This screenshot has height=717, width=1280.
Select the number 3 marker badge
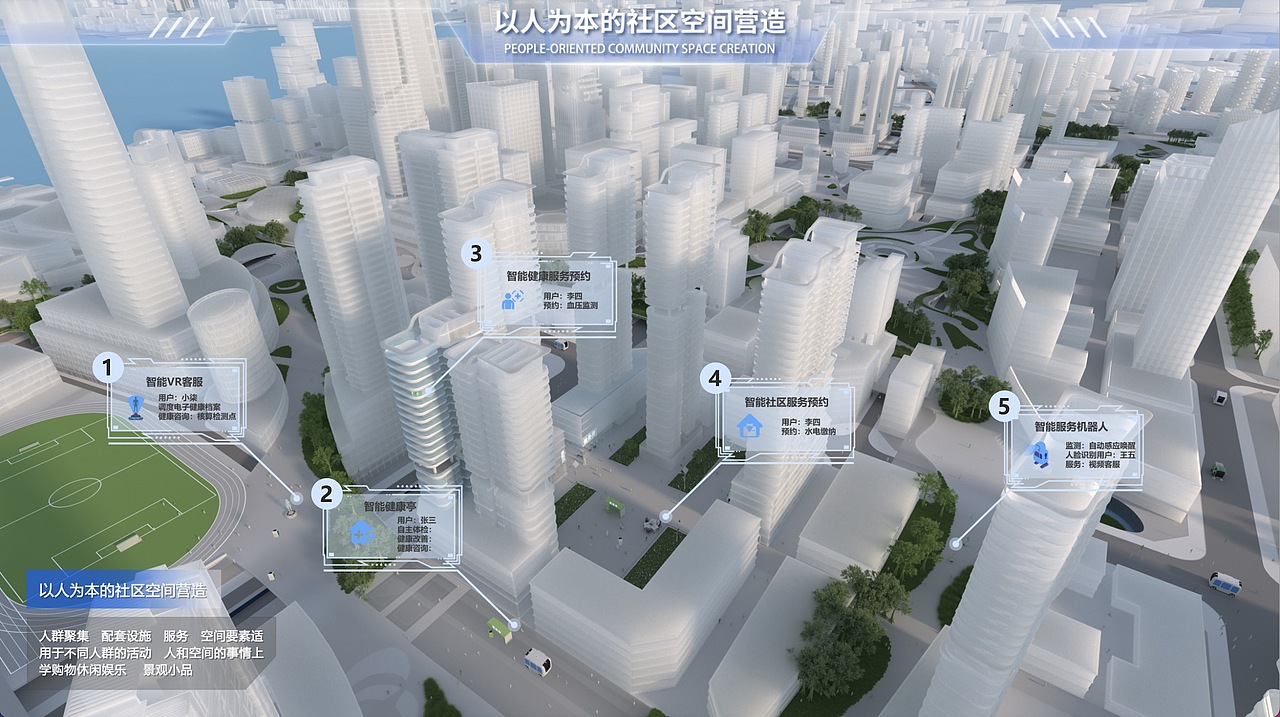(x=476, y=253)
